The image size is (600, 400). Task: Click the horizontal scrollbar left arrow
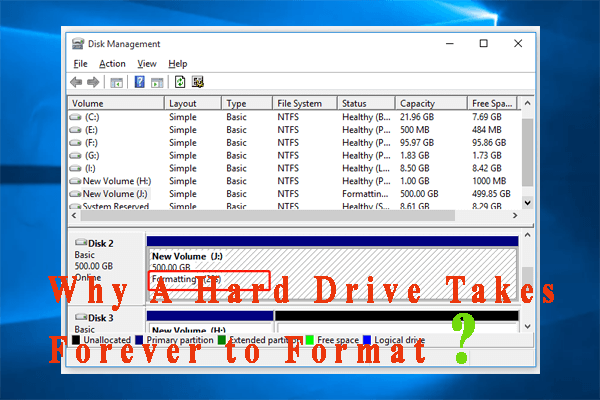[74, 216]
